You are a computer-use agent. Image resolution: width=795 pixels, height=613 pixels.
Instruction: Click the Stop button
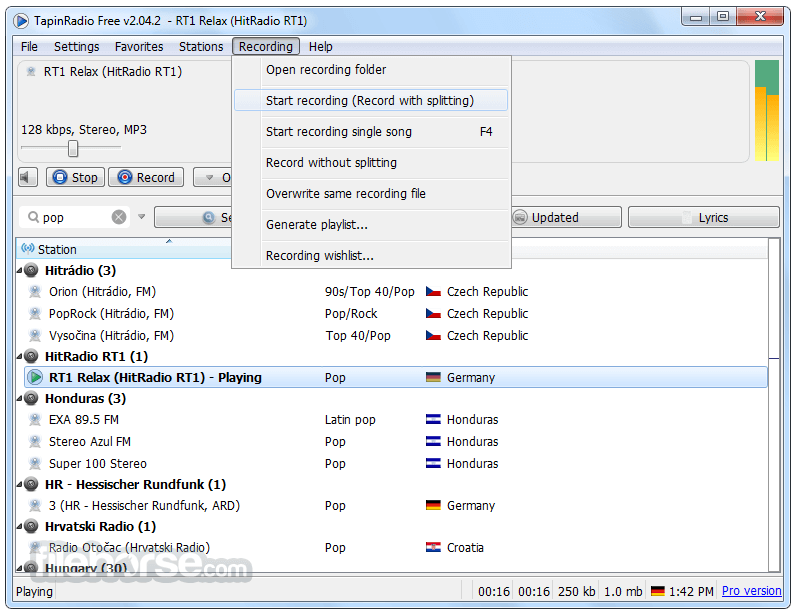tap(75, 177)
